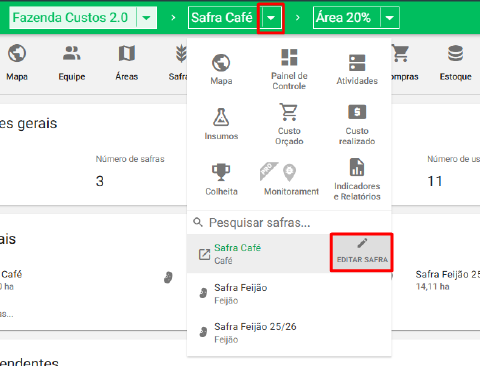Click the Safra Café breadcrumb label
This screenshot has height=366, width=480.
click(x=222, y=17)
